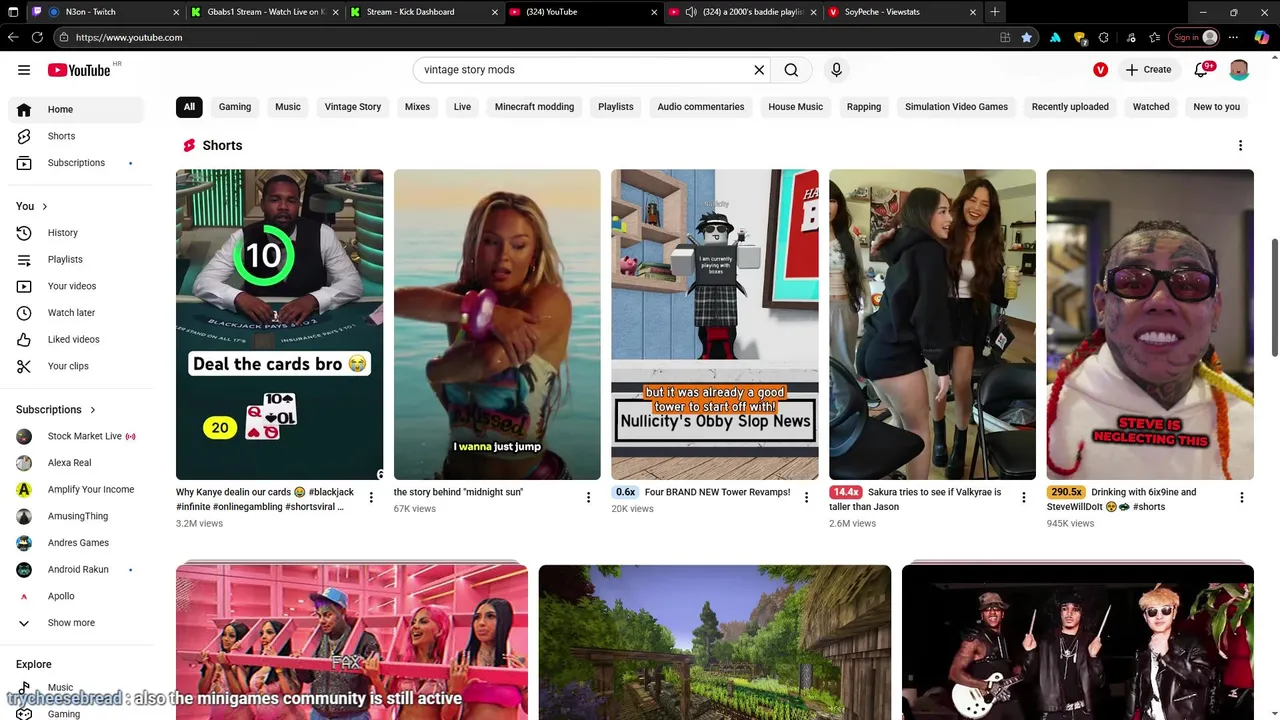
Task: Open options for the midnight sun short
Action: (588, 498)
